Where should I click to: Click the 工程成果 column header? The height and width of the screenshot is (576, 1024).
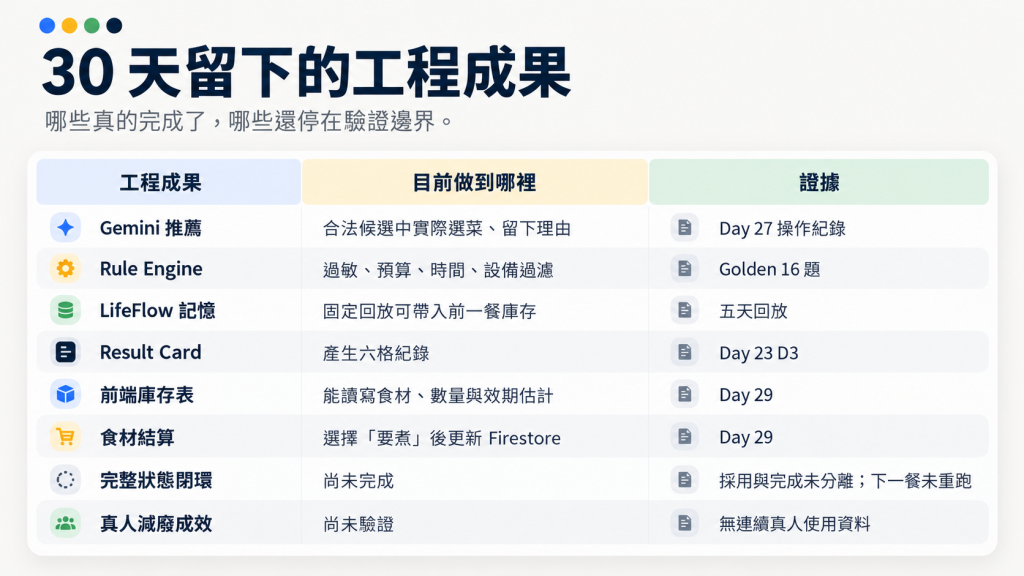(168, 182)
